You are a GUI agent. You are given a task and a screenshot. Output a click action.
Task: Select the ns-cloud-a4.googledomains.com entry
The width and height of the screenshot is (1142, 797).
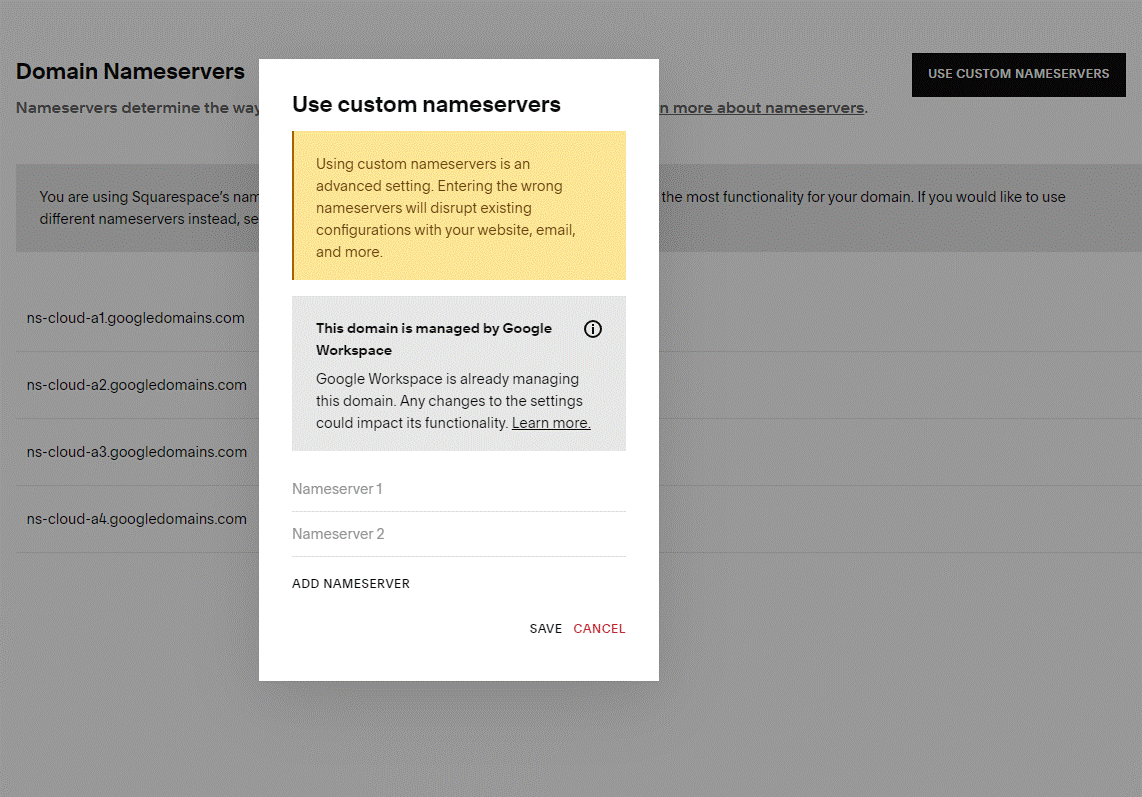(x=137, y=519)
